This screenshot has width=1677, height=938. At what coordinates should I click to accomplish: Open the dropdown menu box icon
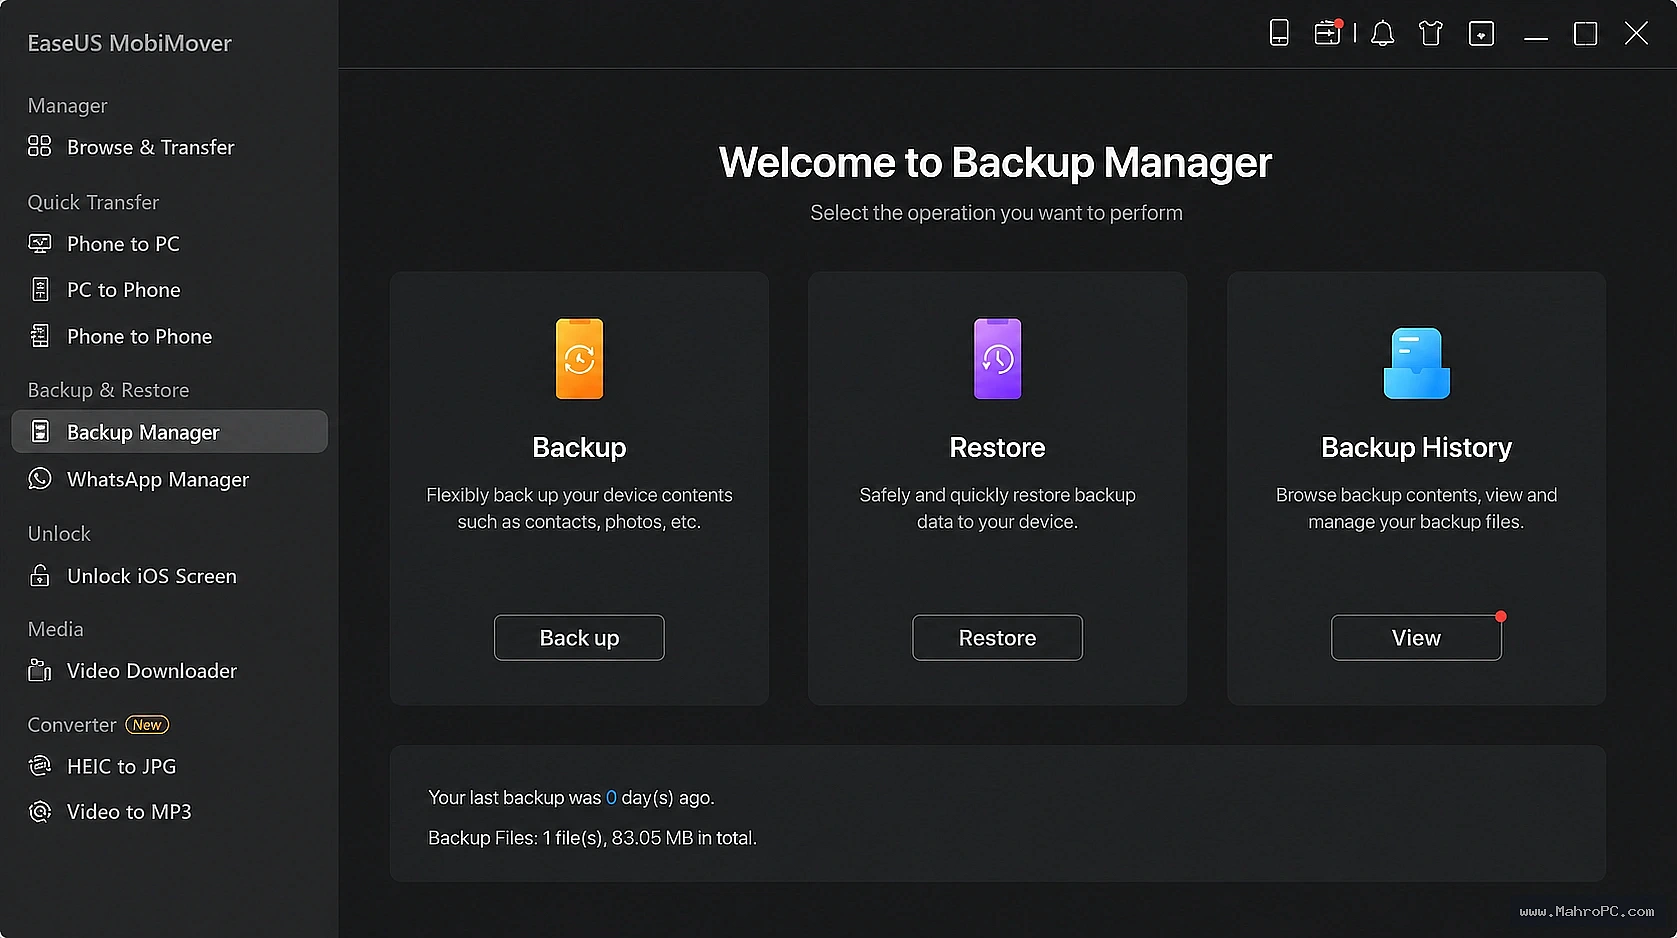(1481, 34)
